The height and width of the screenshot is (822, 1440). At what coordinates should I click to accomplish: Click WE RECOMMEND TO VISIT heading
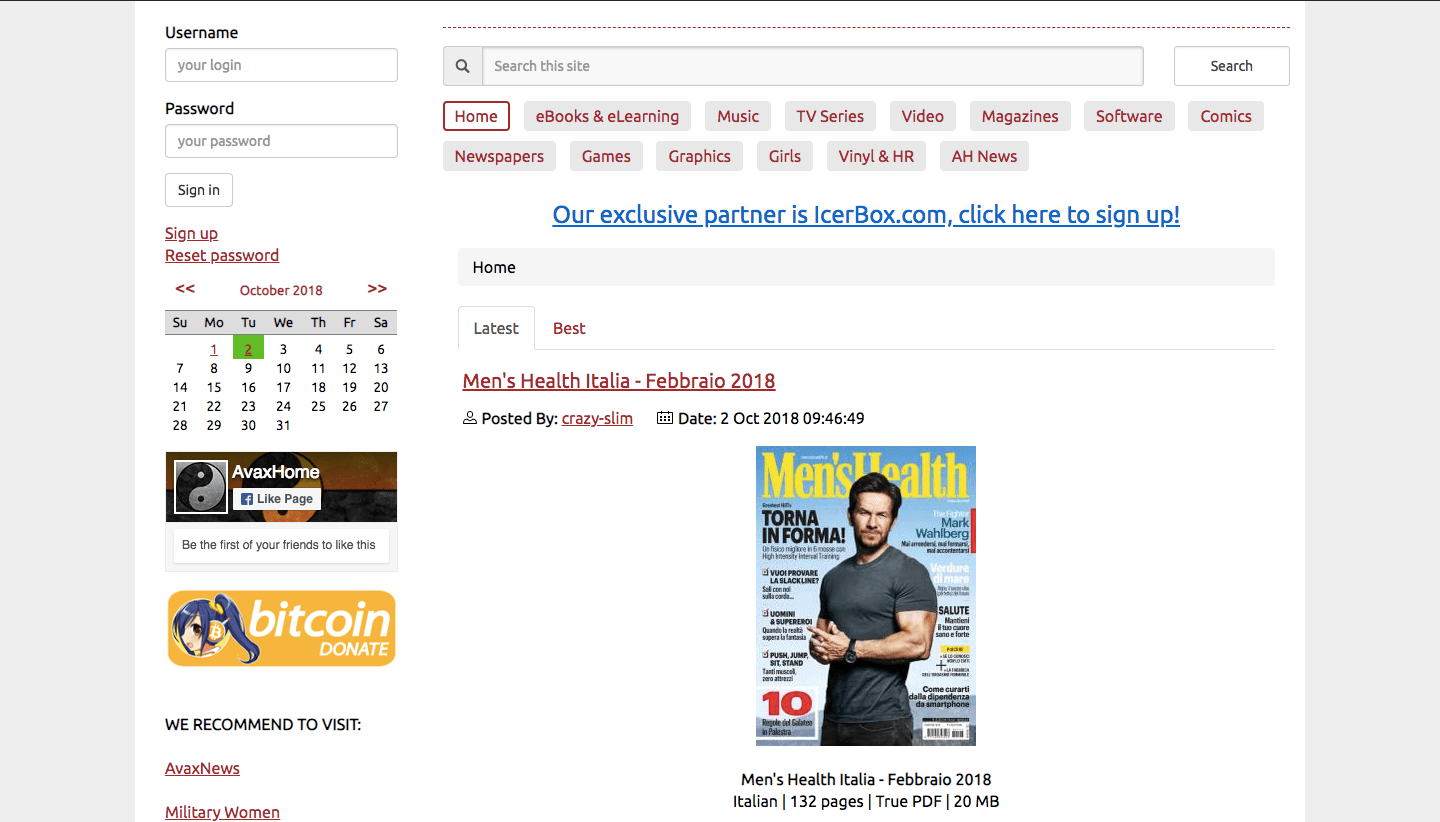(263, 724)
